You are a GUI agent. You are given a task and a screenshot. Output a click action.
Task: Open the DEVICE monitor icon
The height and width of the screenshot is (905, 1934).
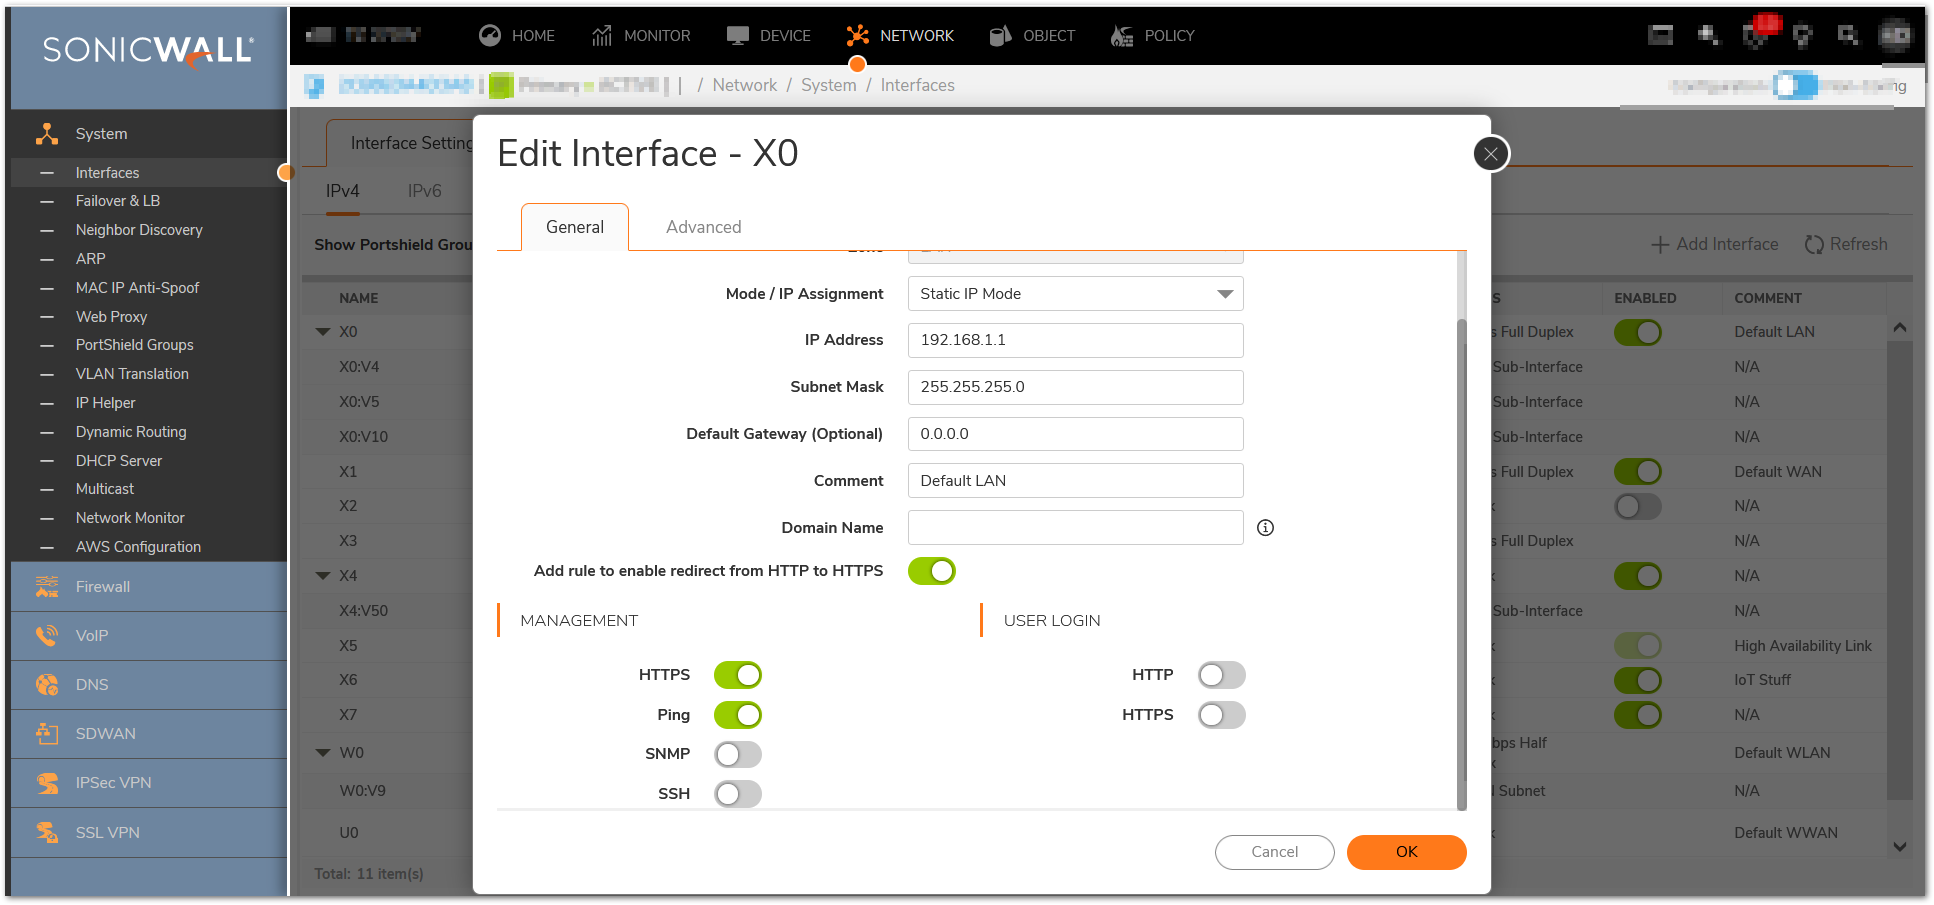click(x=738, y=36)
